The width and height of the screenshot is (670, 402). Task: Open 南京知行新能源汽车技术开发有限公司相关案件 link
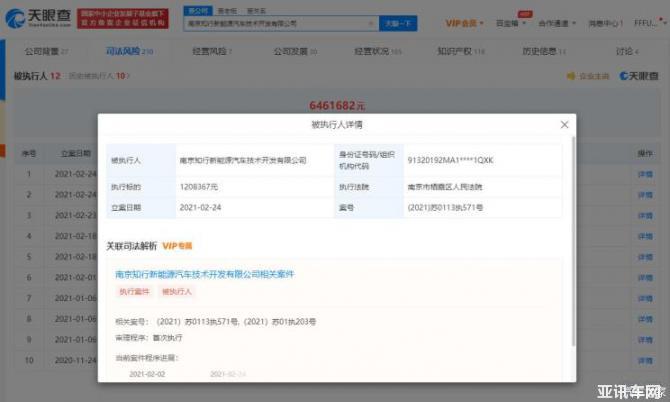206,273
